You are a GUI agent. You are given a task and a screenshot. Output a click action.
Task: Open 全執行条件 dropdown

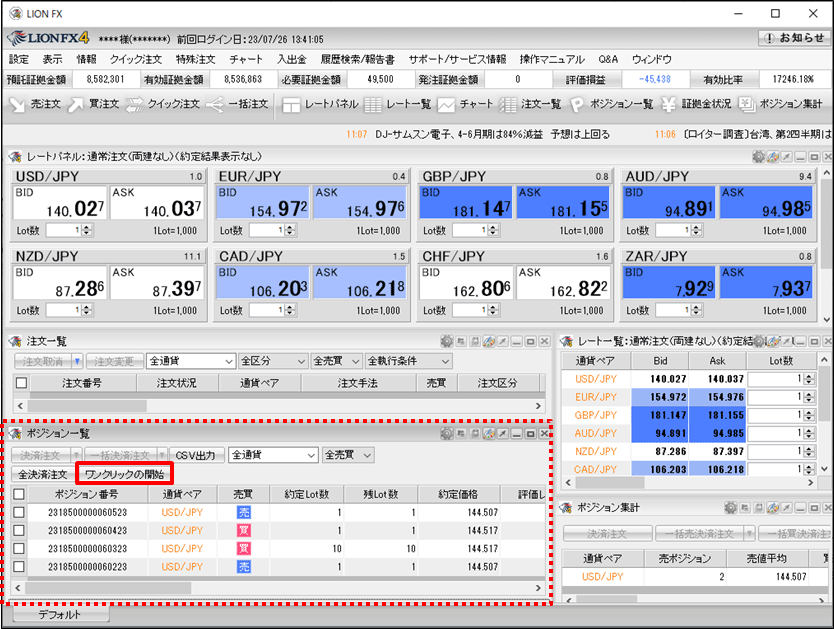(x=408, y=362)
